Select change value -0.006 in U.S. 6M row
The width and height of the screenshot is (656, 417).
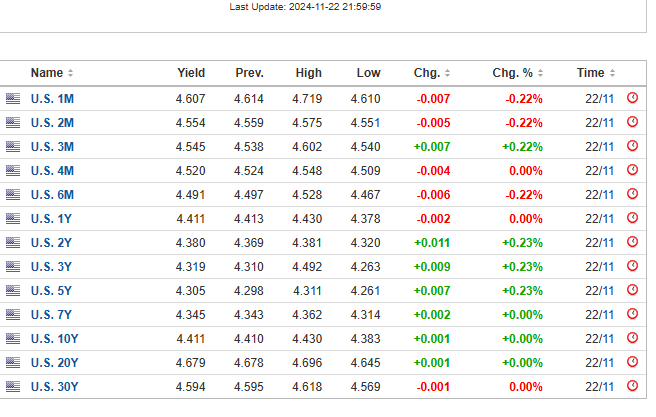433,194
